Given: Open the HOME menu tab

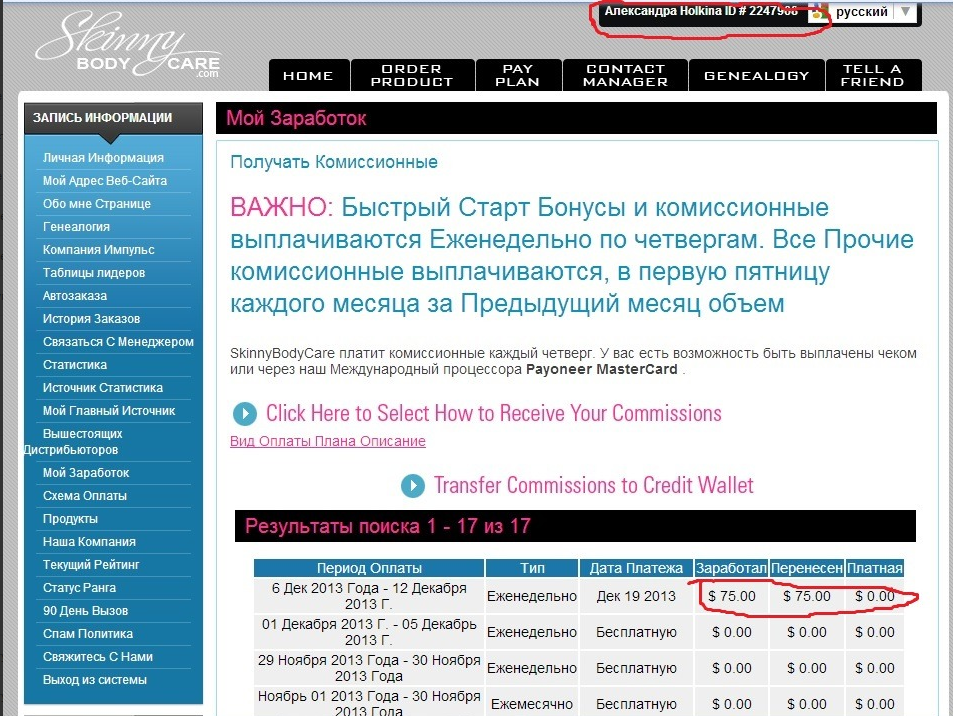Looking at the screenshot, I should [x=308, y=76].
